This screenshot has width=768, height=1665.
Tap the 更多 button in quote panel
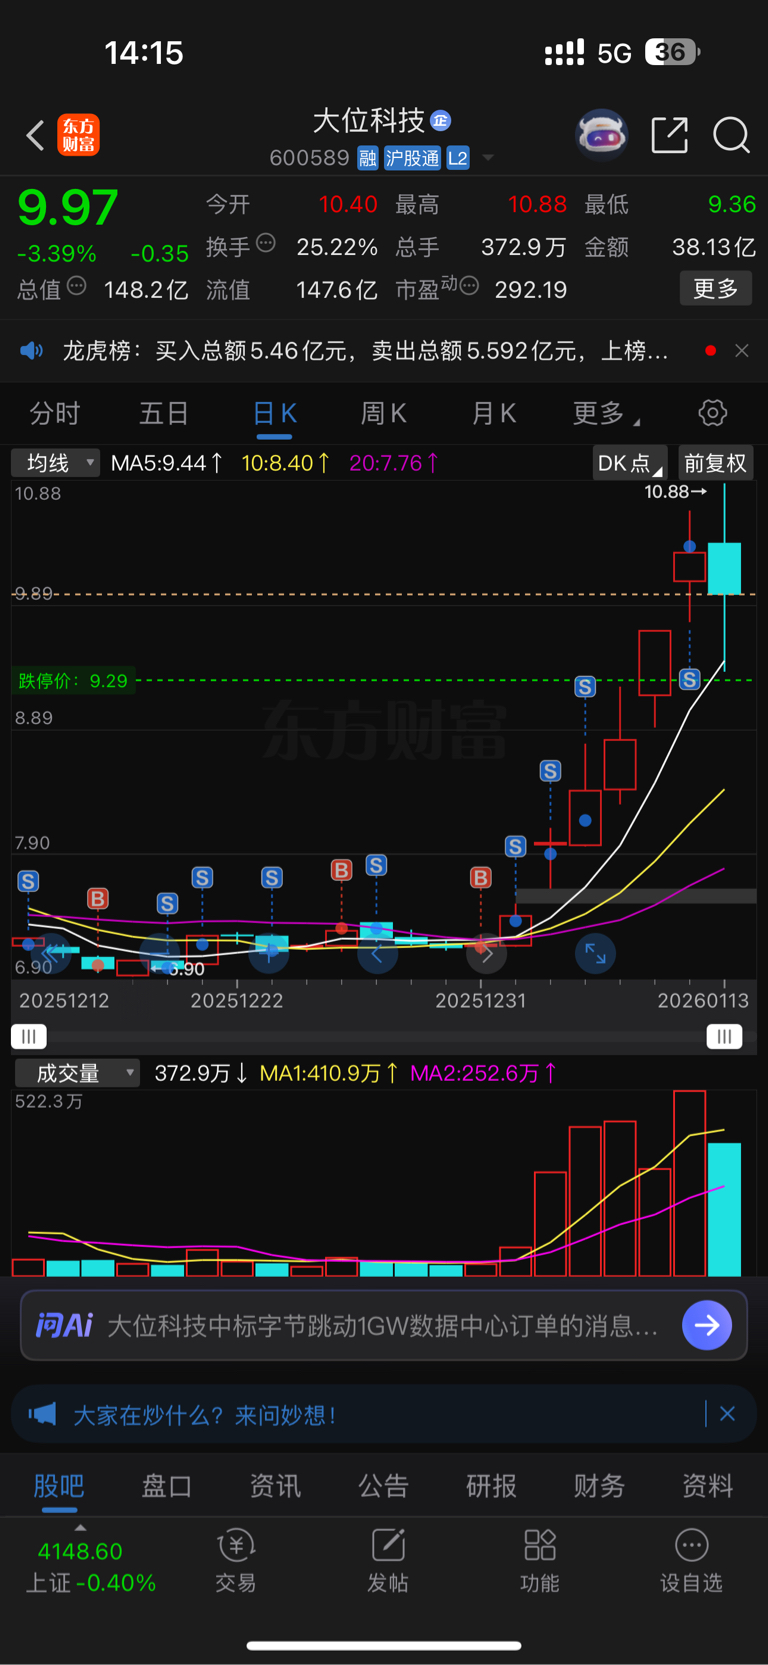[x=716, y=289]
